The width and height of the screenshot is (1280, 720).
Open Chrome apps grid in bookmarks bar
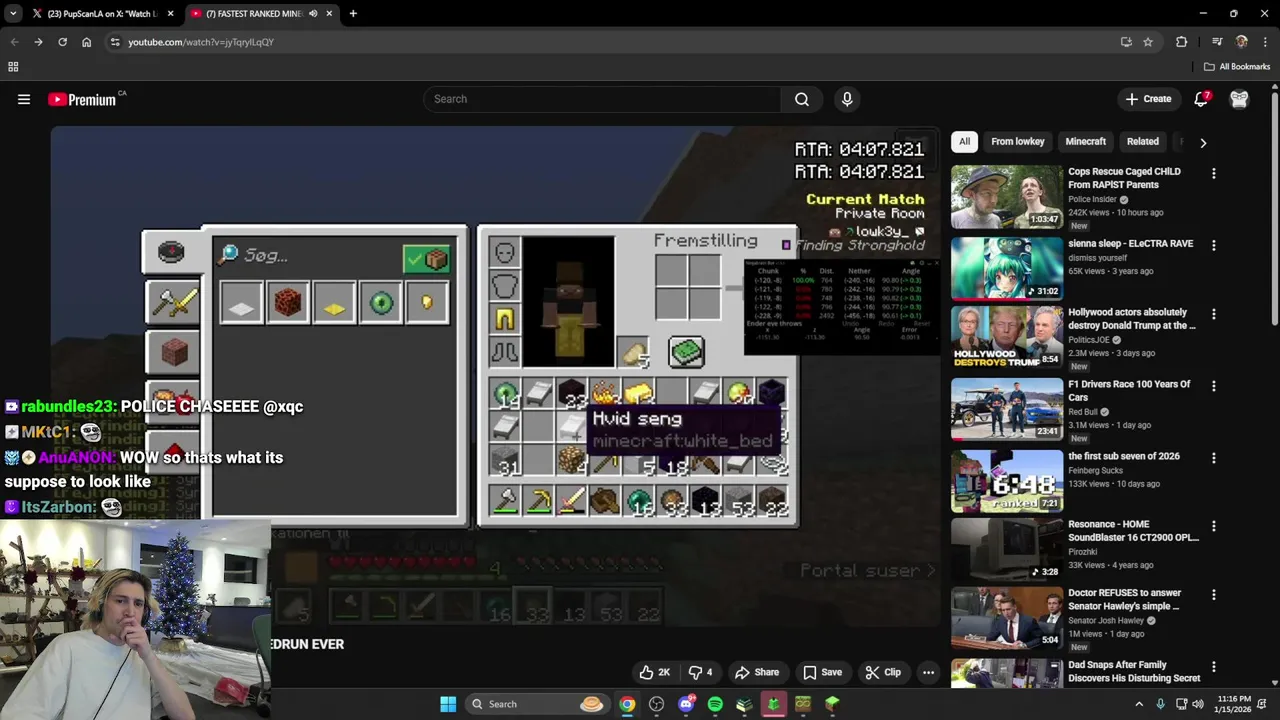[x=13, y=67]
